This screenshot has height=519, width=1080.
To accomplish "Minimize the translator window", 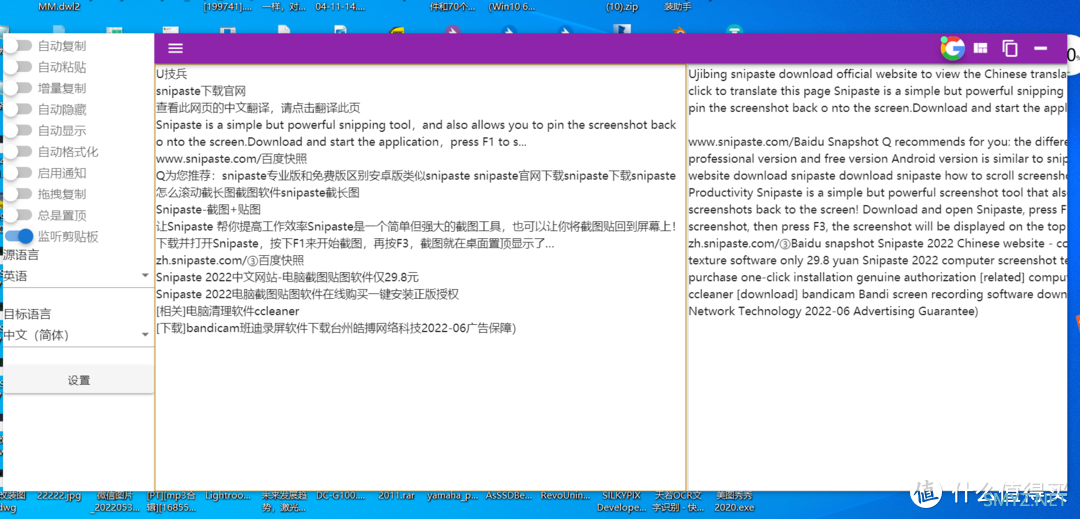I will (x=1041, y=48).
